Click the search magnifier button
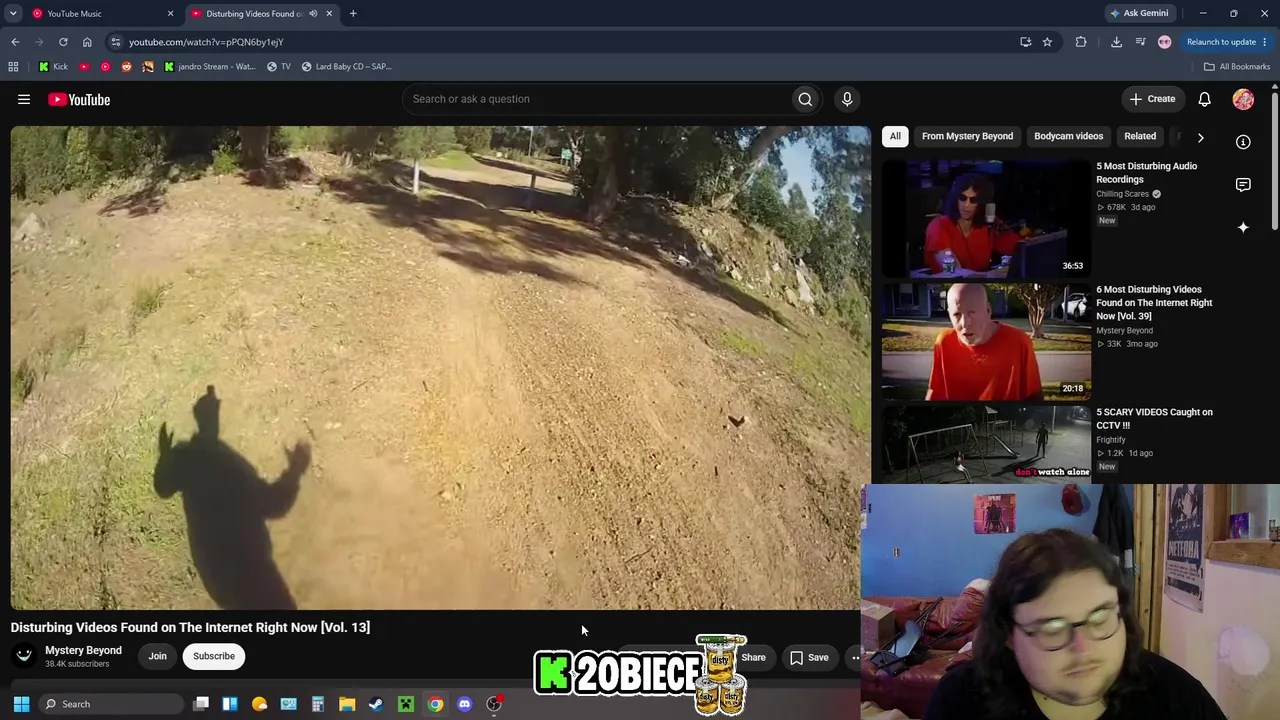The width and height of the screenshot is (1280, 720). click(x=805, y=99)
